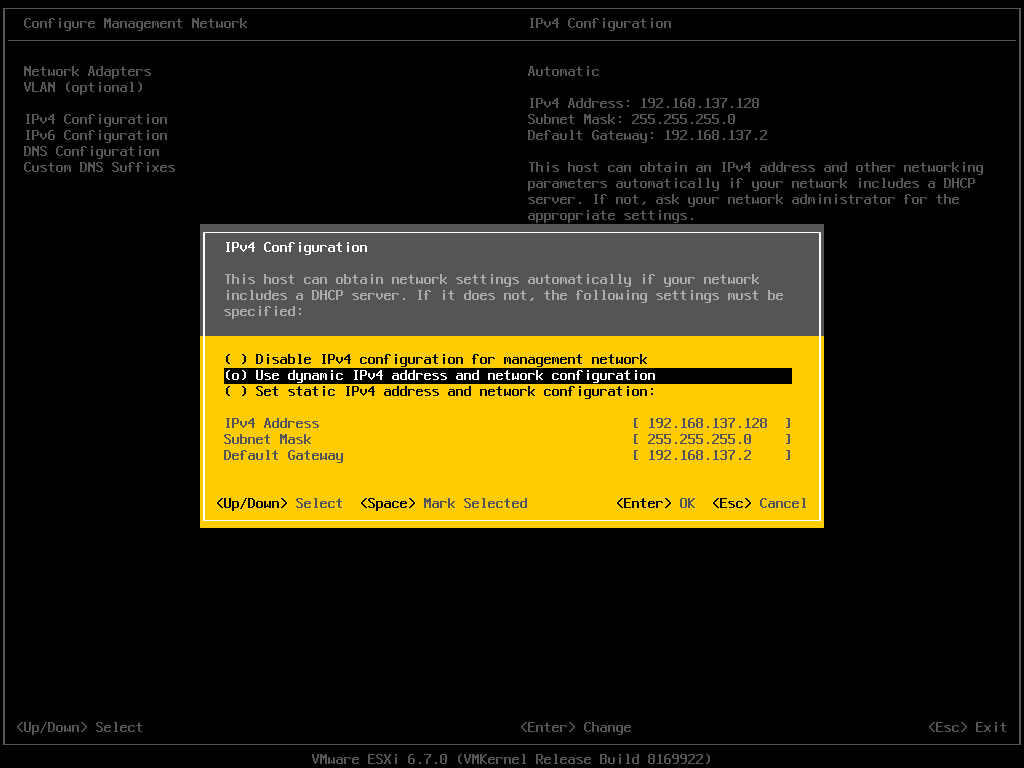This screenshot has height=768, width=1024.
Task: Open IPv6 Configuration menu item
Action: pos(95,136)
